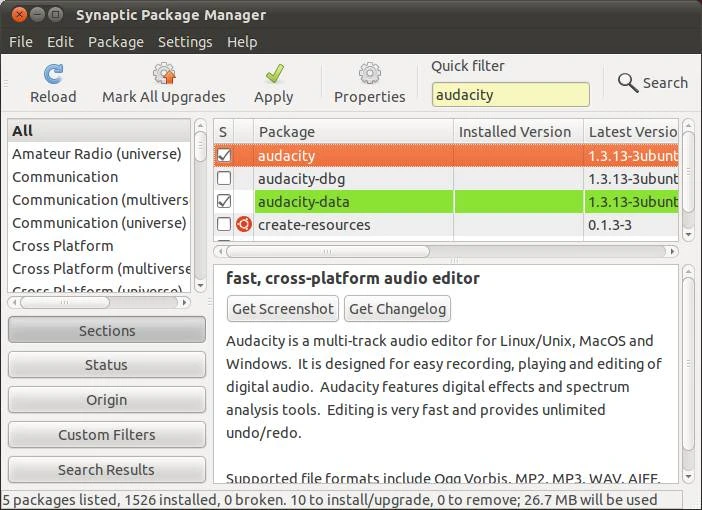Click the status bar package summary text
Screen dimensions: 702x510
tap(330, 499)
